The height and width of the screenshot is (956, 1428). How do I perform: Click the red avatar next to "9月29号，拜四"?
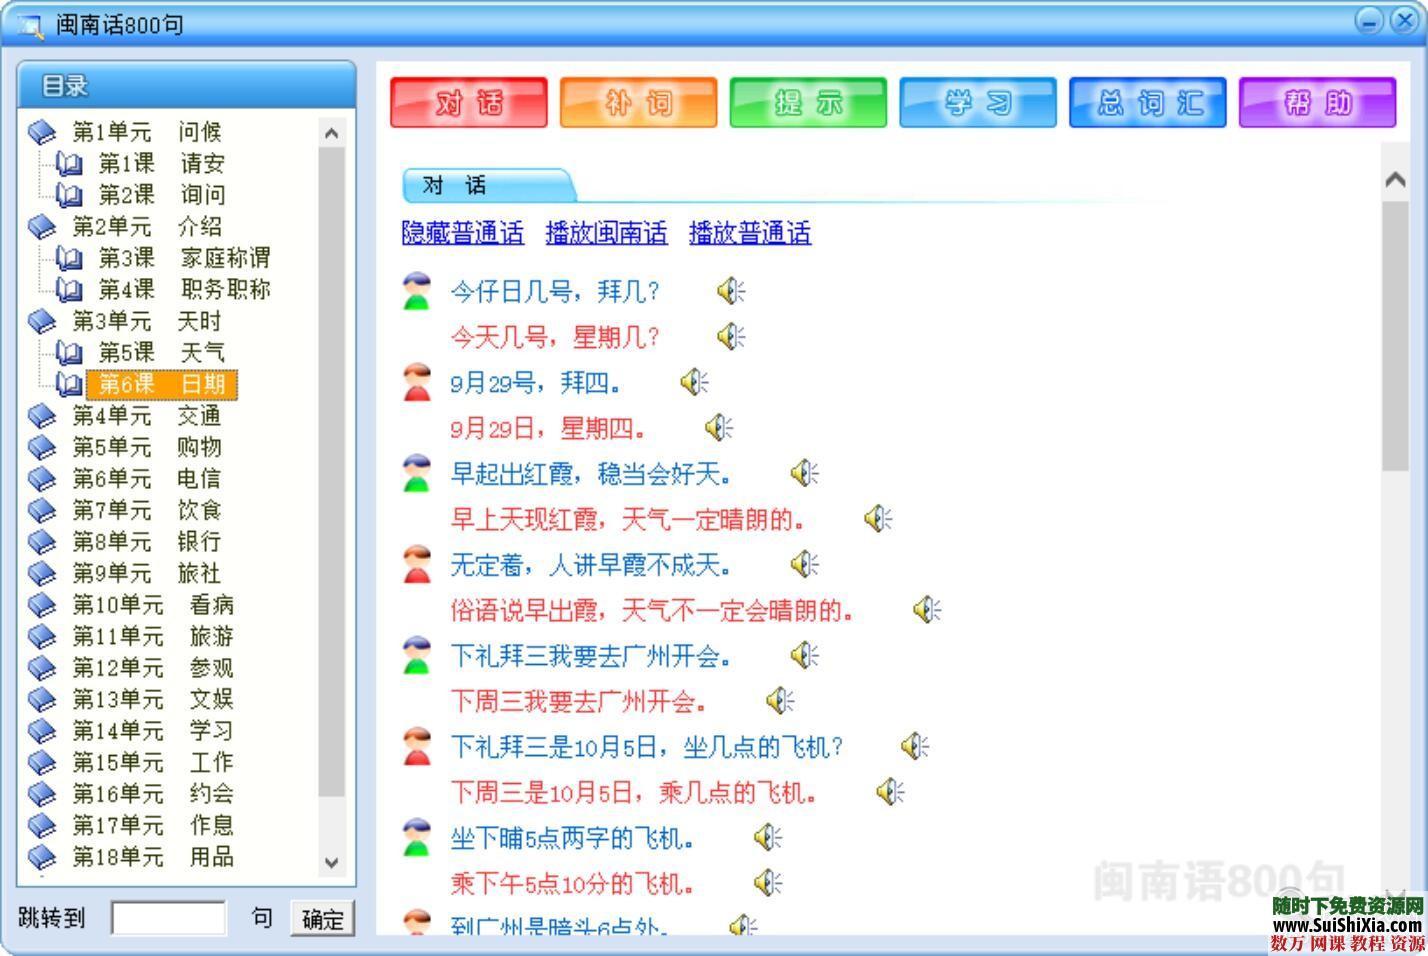pos(415,383)
